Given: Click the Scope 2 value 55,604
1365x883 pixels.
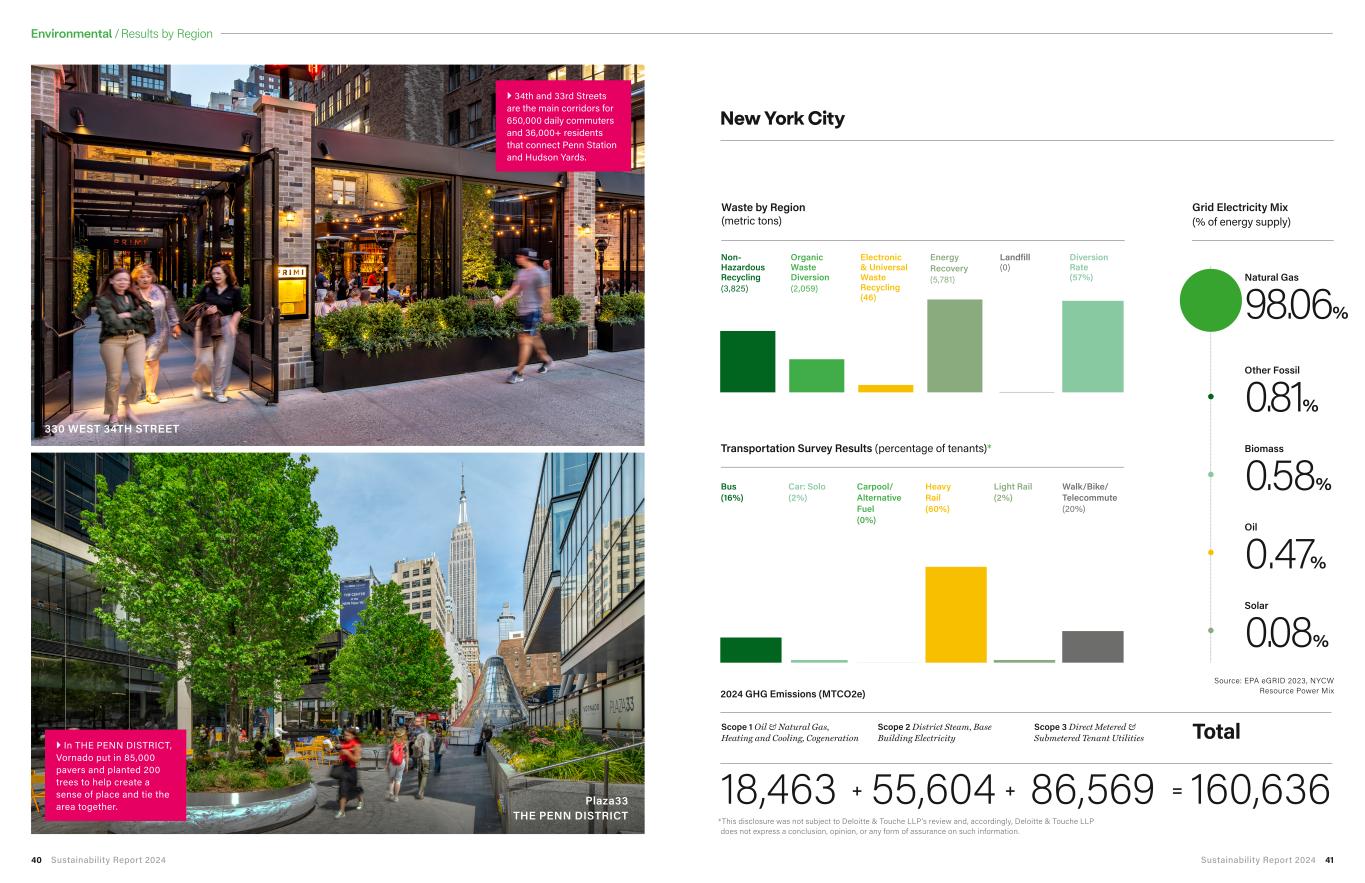Looking at the screenshot, I should point(933,790).
